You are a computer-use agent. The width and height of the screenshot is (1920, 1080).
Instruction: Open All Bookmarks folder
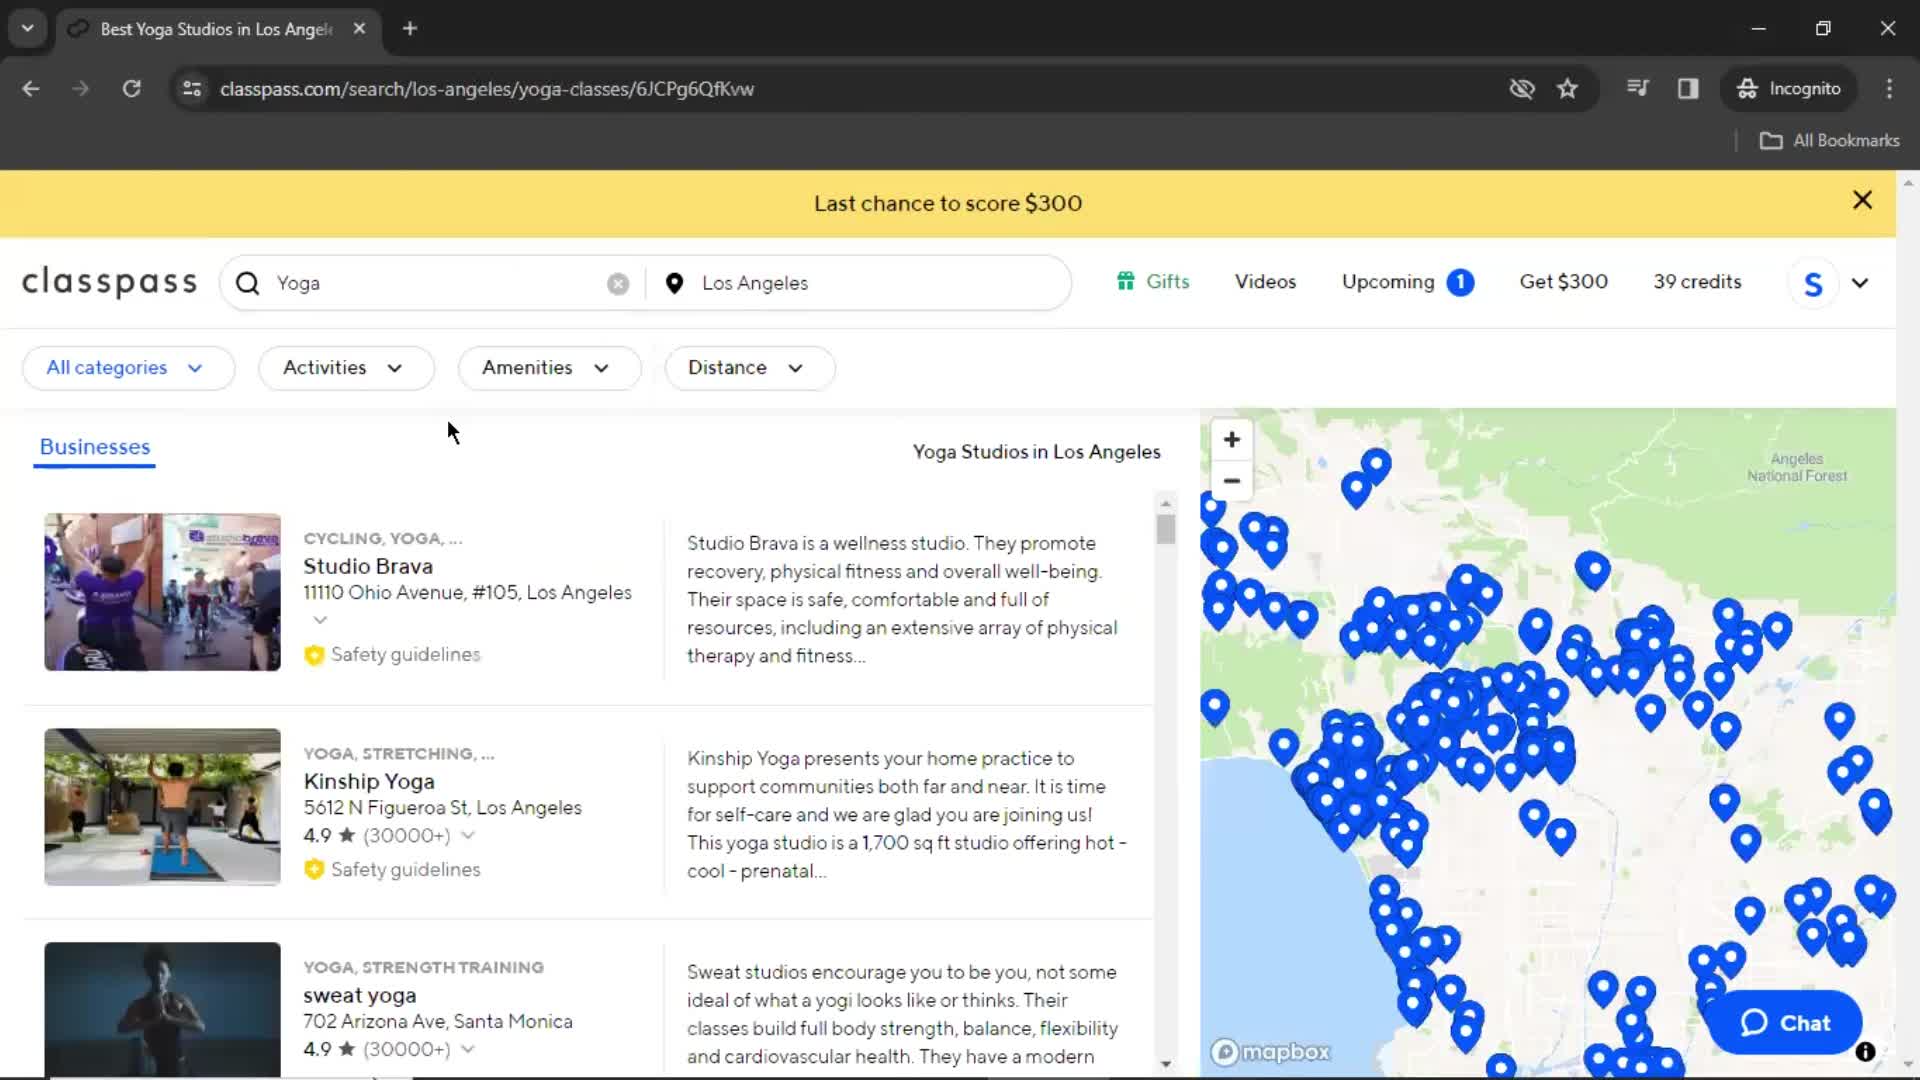click(x=1829, y=141)
